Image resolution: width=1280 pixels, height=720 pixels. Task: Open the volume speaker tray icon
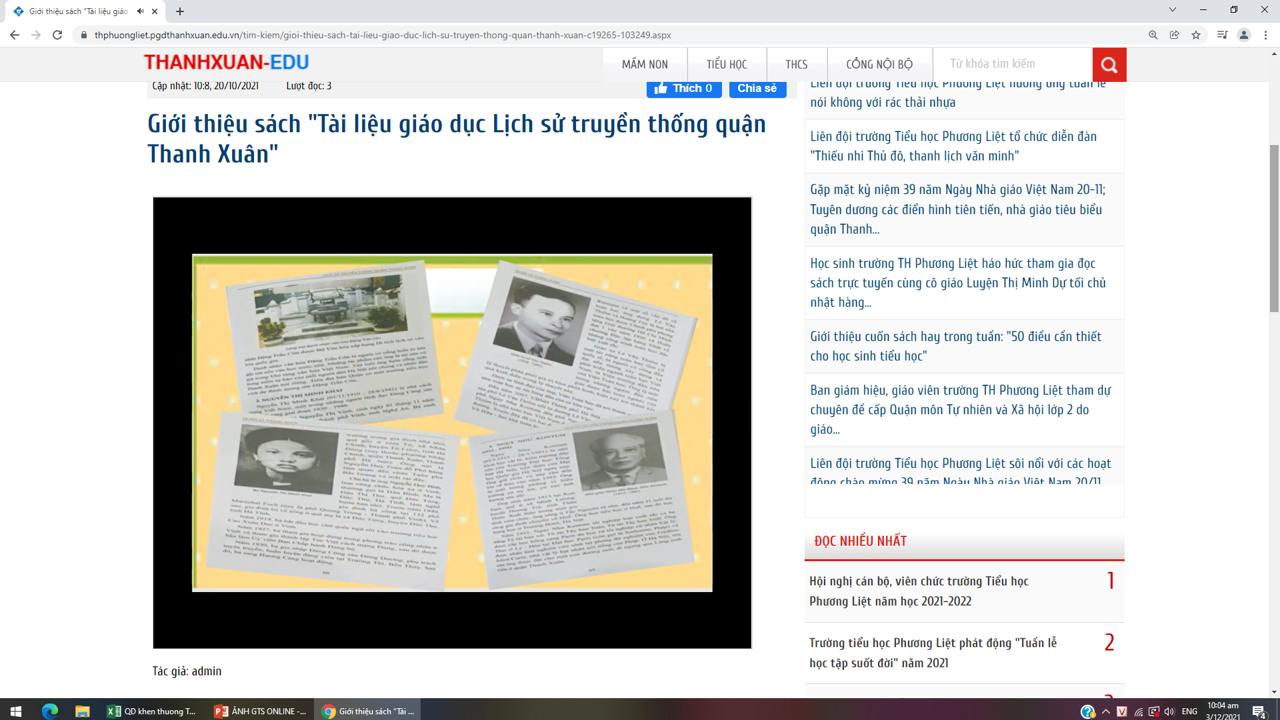point(1169,711)
